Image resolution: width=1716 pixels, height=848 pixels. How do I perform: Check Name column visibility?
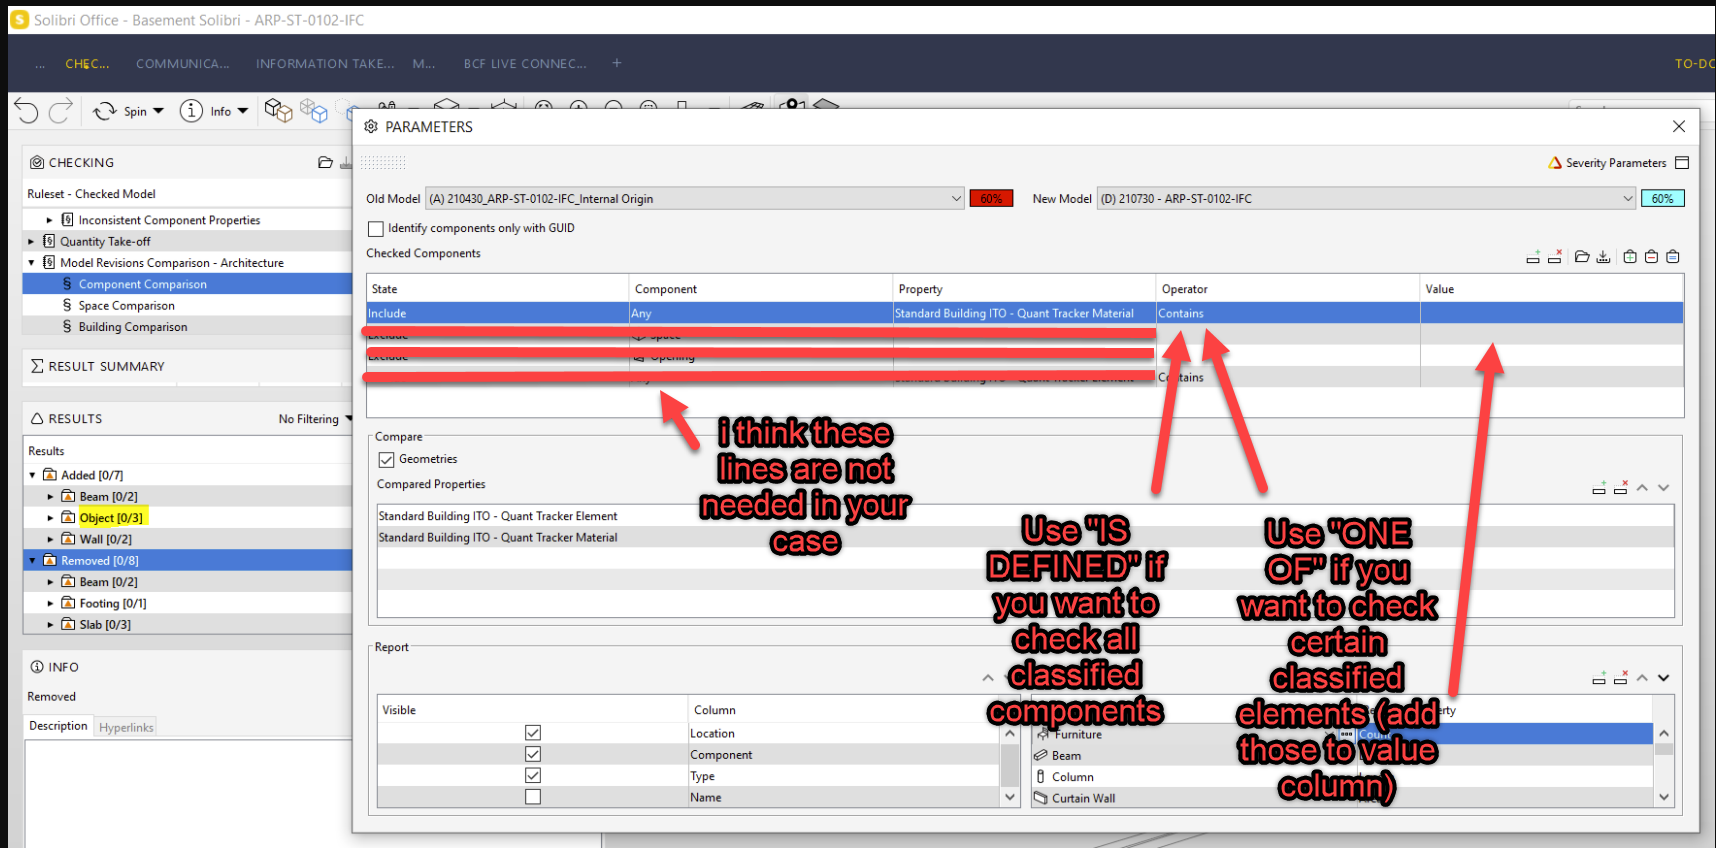533,797
